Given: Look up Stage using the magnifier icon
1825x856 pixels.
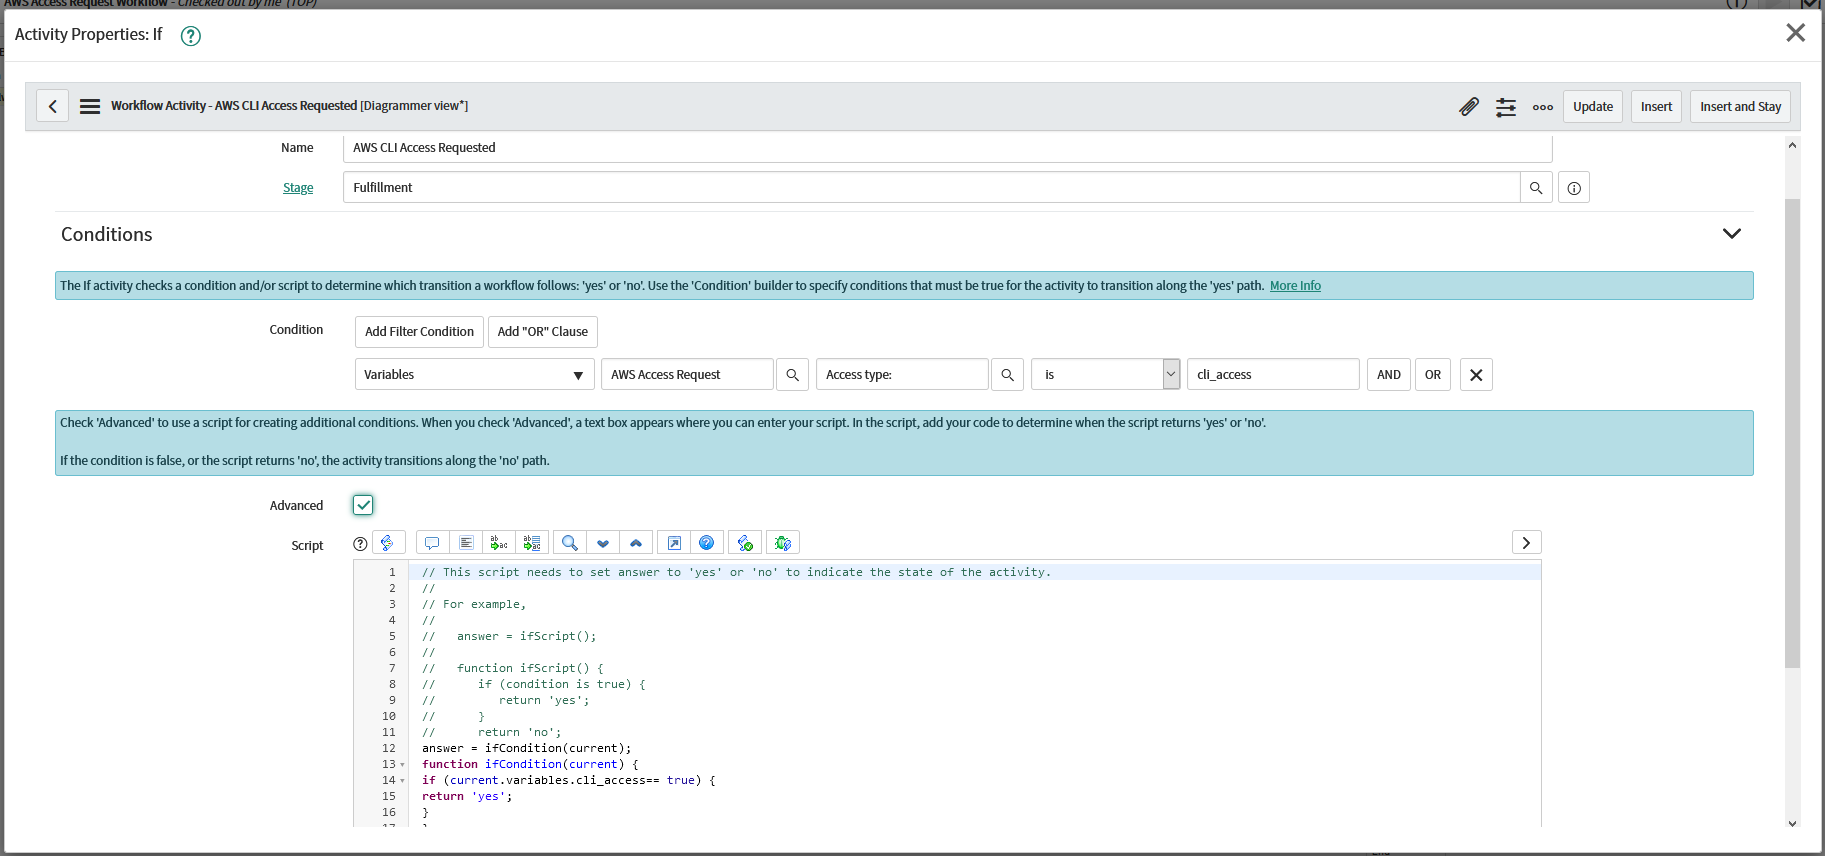Looking at the screenshot, I should coord(1536,188).
